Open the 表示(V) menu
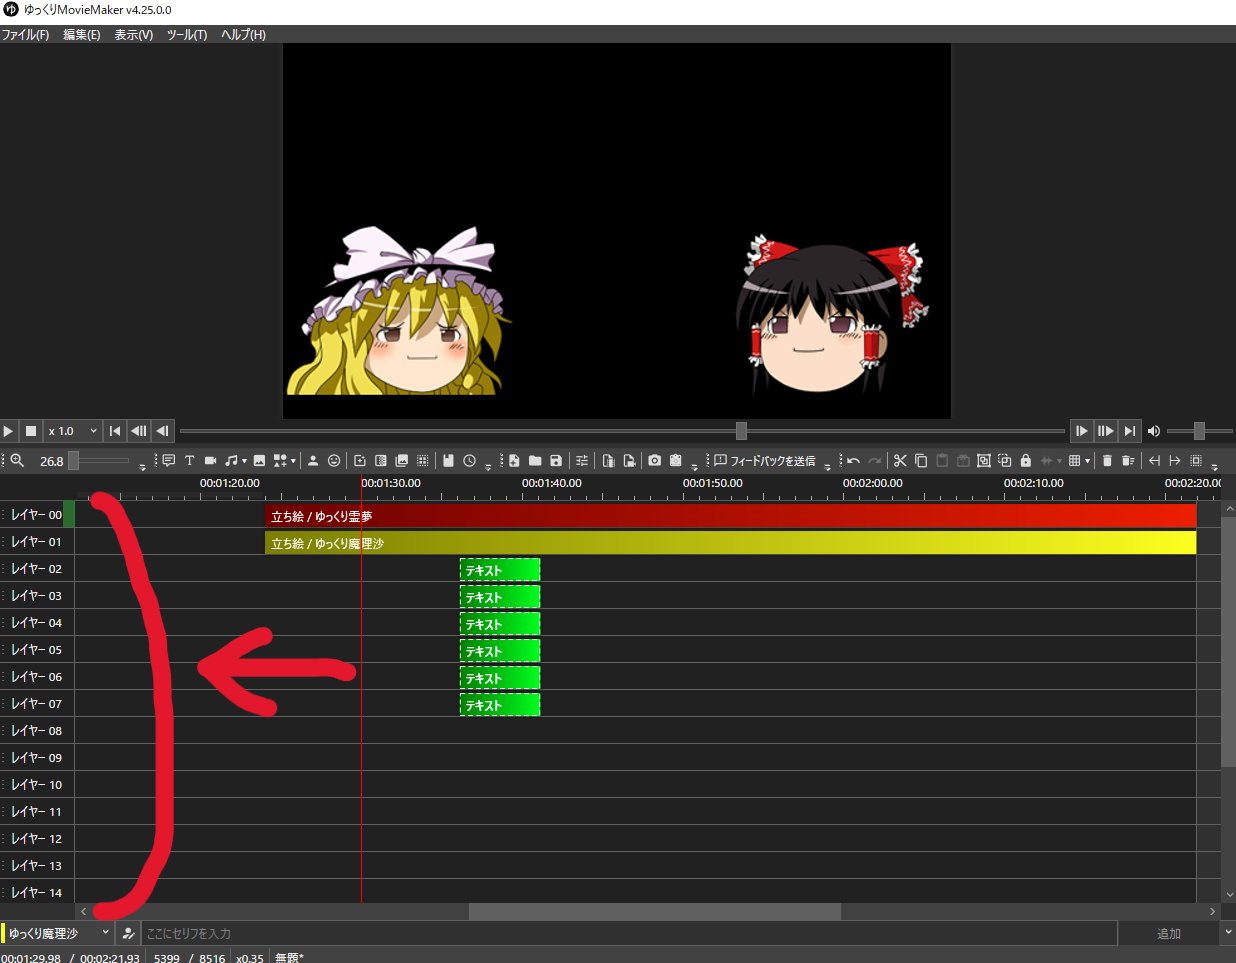 [133, 34]
